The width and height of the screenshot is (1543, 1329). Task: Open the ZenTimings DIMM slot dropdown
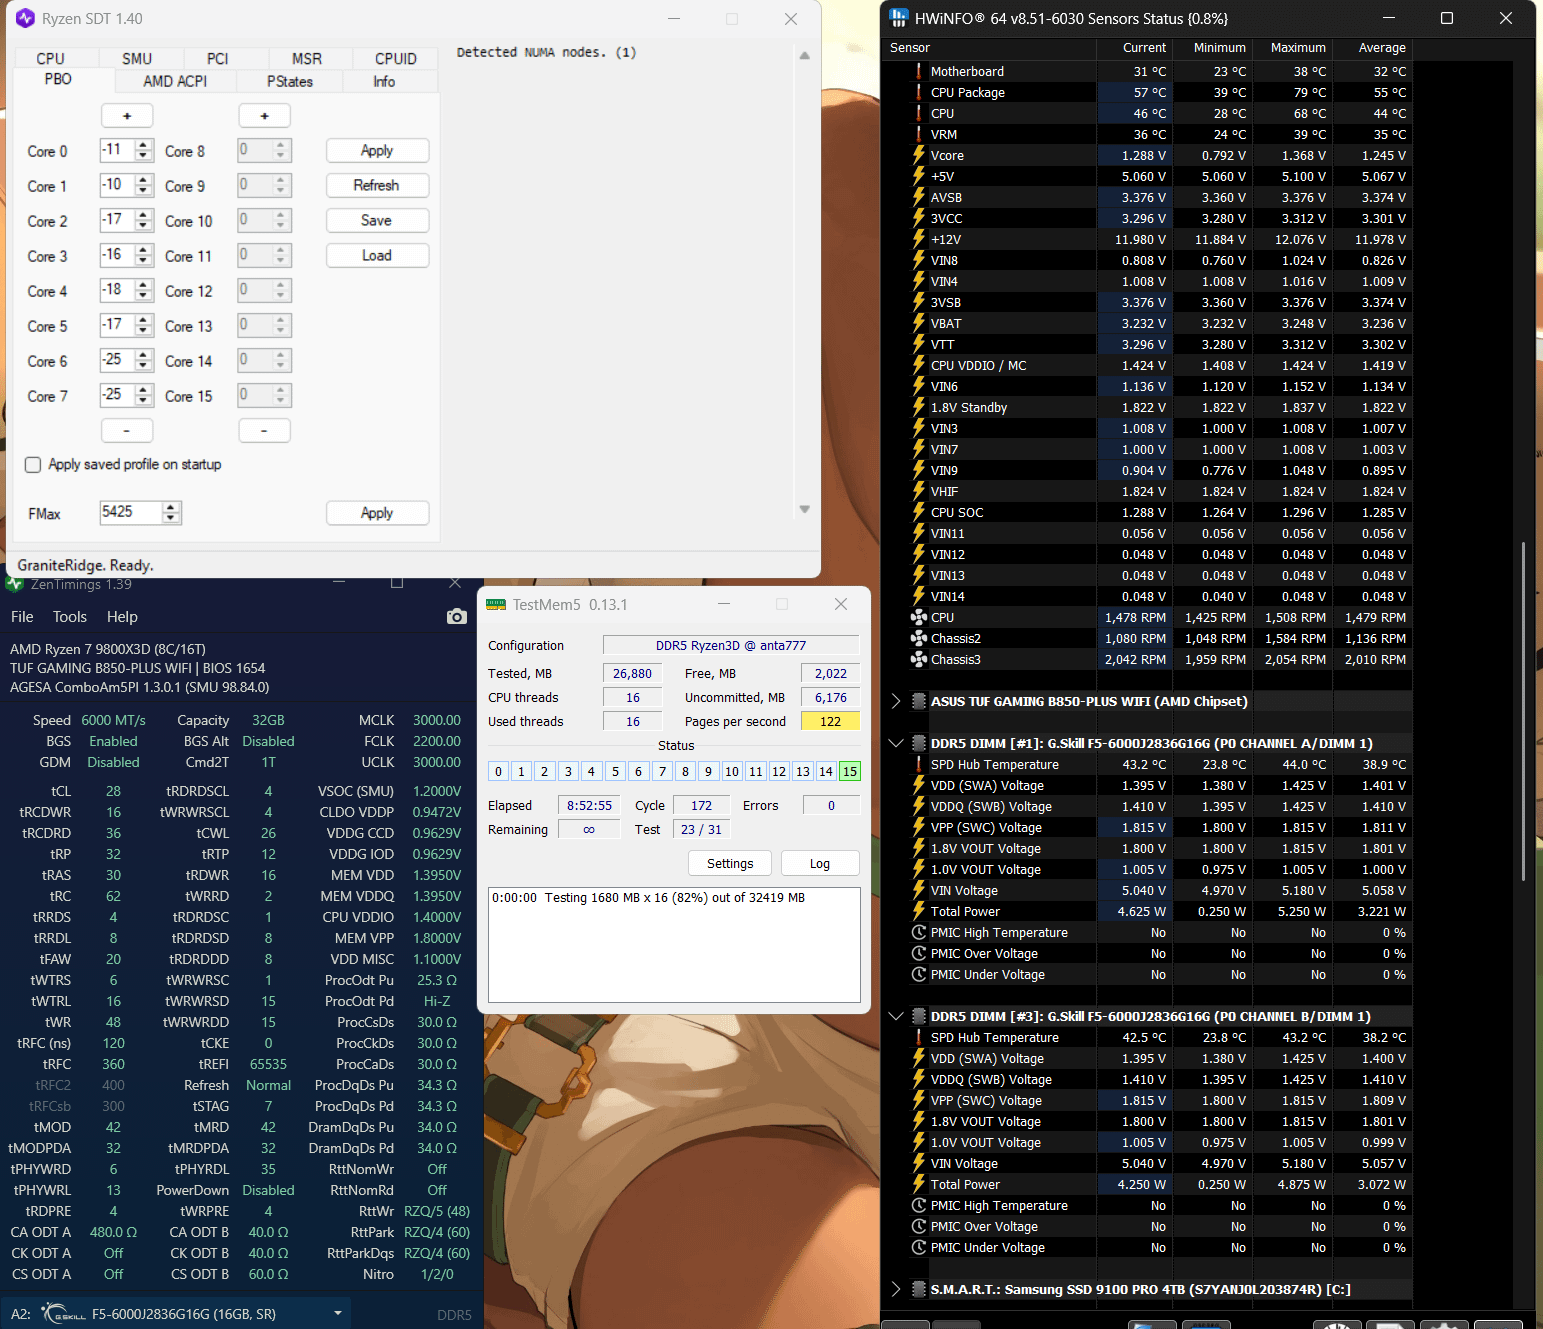[x=338, y=1314]
